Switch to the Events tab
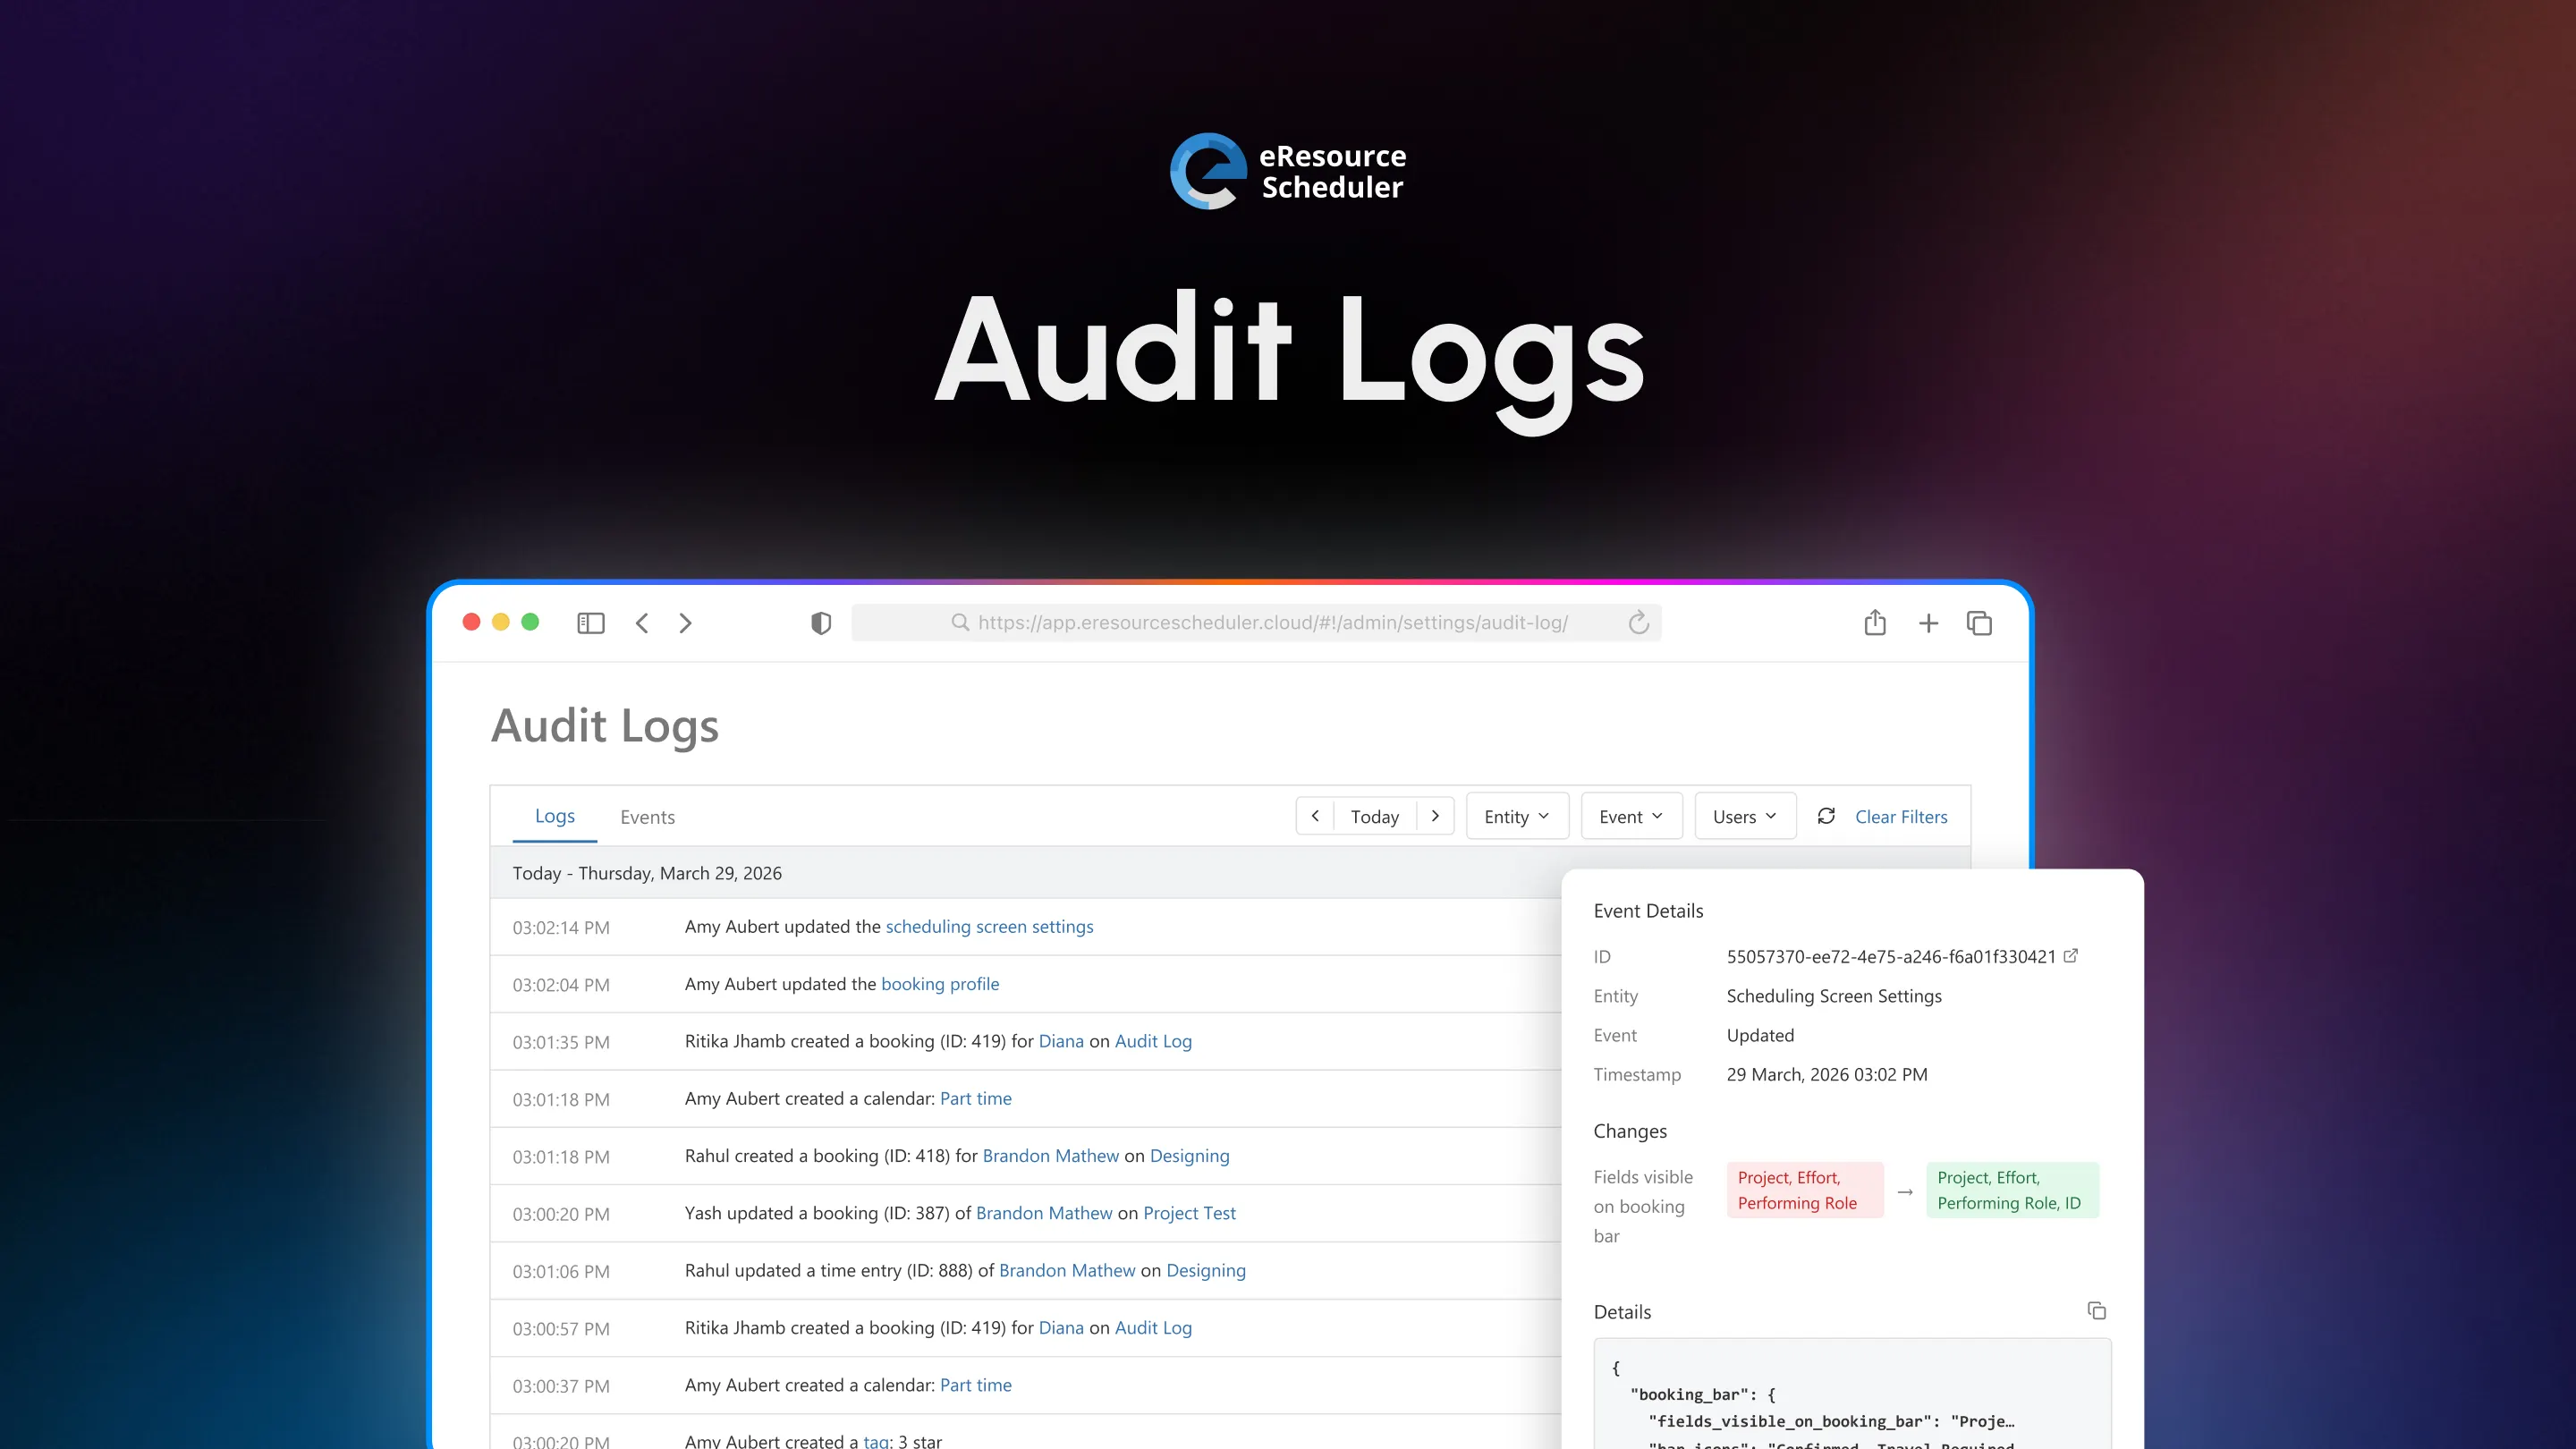This screenshot has width=2576, height=1449. [647, 817]
